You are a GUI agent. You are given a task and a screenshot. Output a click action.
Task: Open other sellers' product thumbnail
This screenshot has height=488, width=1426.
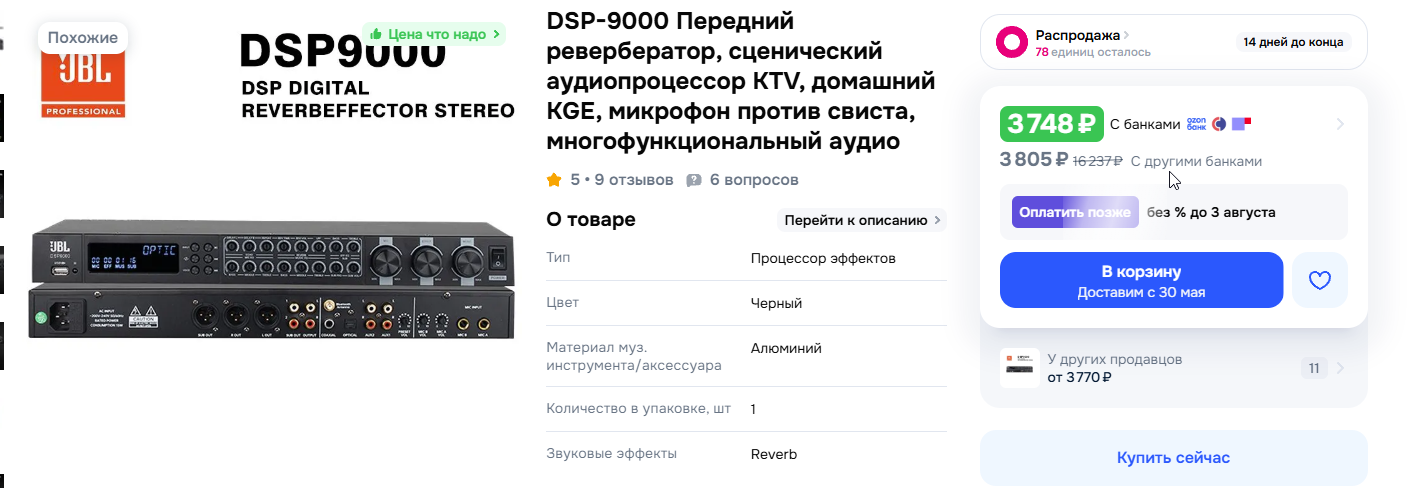pos(1020,368)
